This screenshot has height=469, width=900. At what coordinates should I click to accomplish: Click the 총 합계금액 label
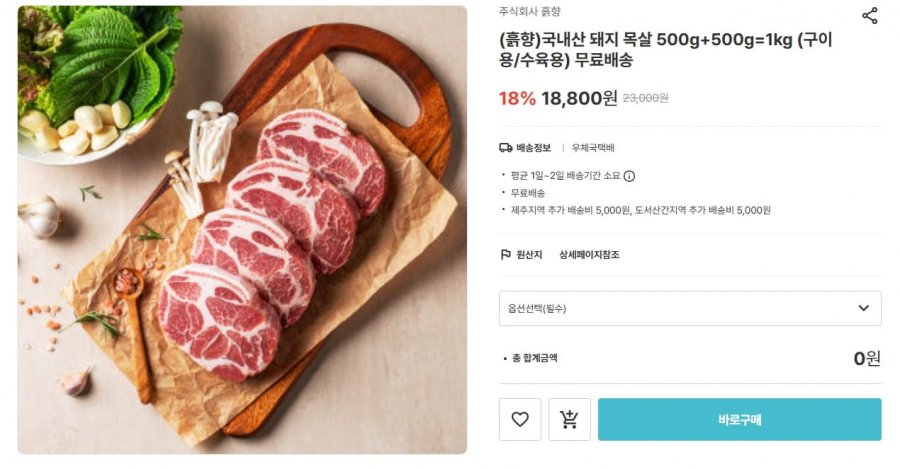(534, 358)
